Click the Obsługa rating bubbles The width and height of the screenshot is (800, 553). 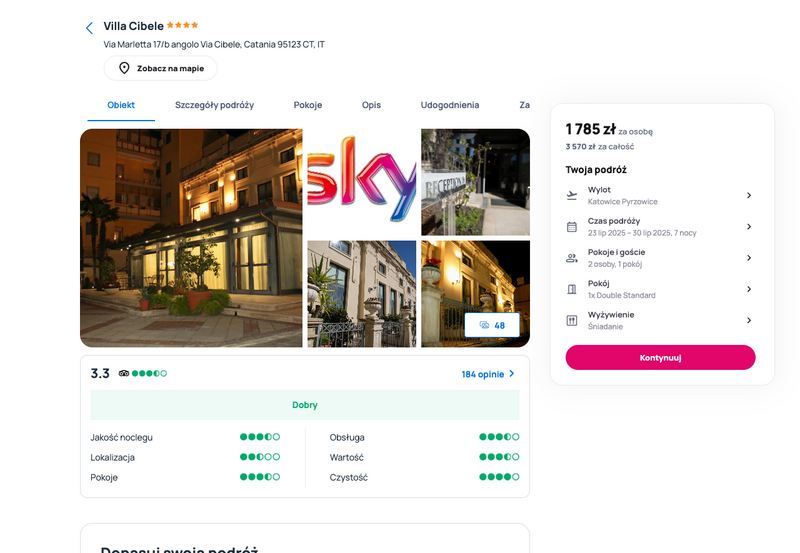click(499, 437)
